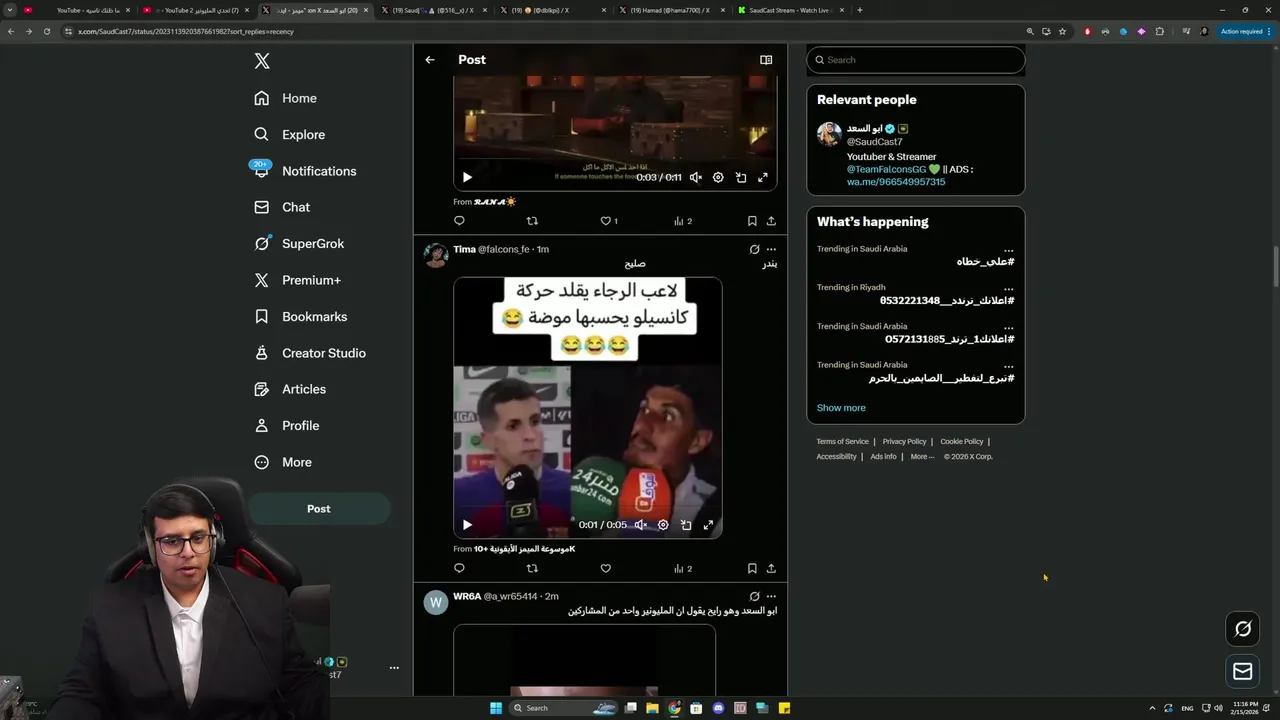Bookmark the top video post
Viewport: 1280px width, 720px height.
(752, 221)
